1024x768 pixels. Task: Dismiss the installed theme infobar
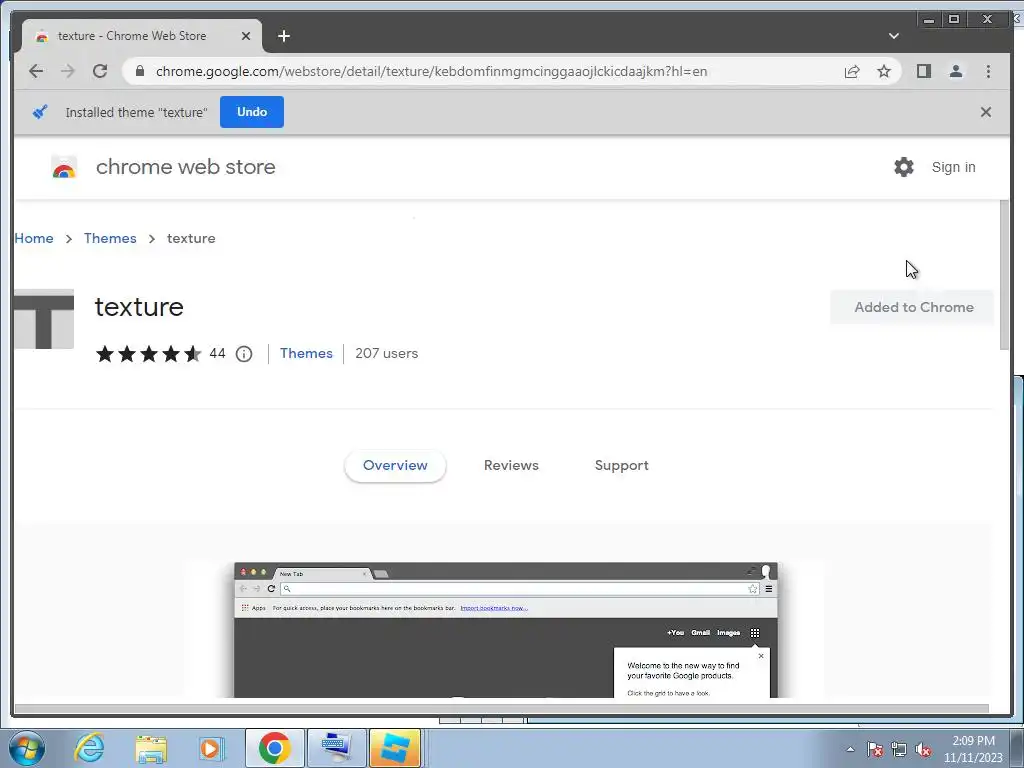click(x=985, y=112)
